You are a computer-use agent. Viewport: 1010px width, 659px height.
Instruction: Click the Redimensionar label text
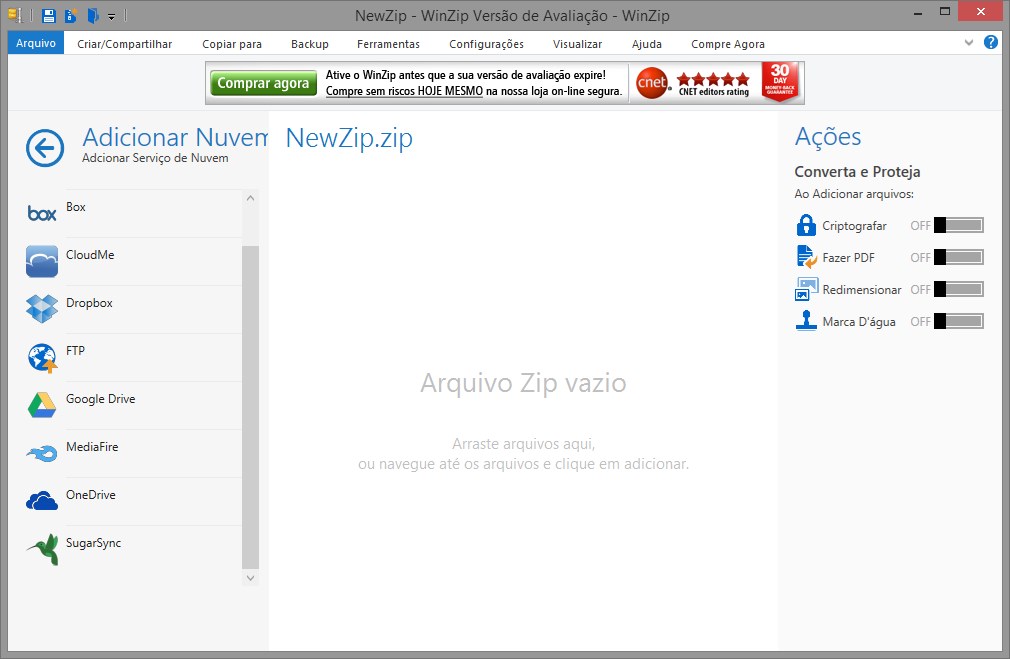coord(862,290)
